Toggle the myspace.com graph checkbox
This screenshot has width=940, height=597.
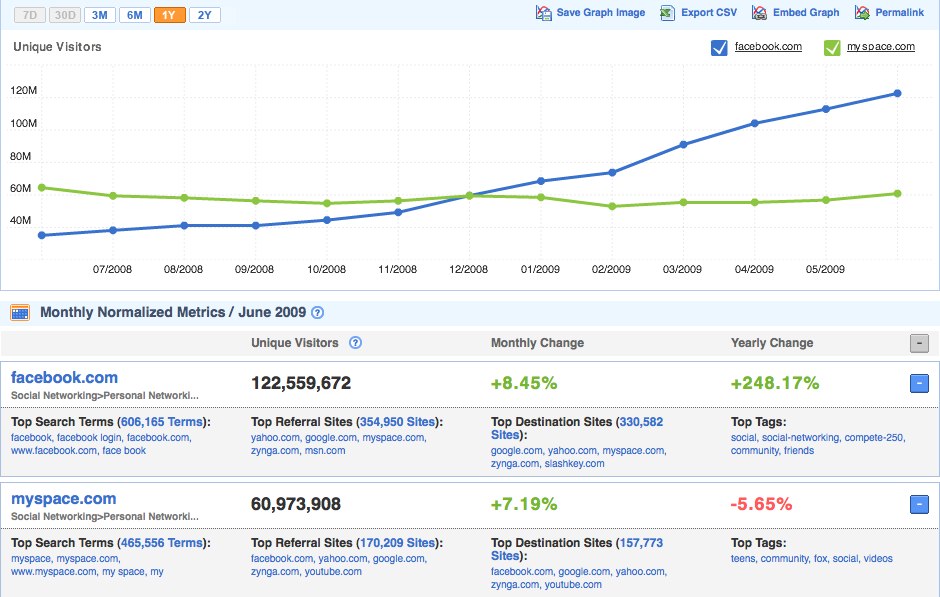pos(832,47)
